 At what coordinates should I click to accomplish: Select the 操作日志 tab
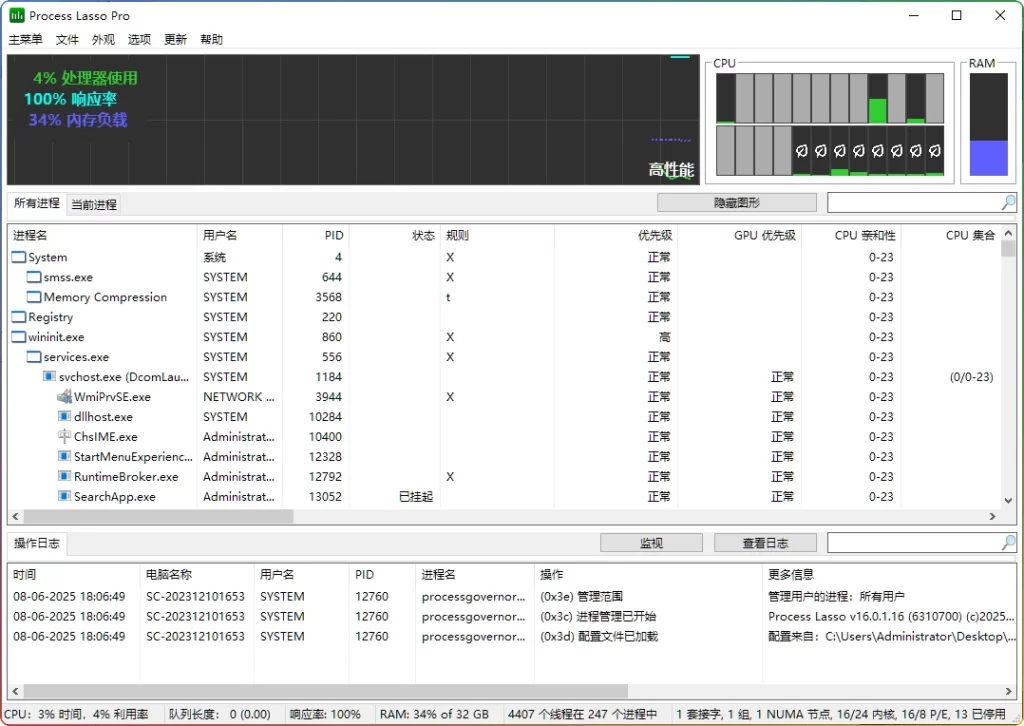pyautogui.click(x=37, y=543)
